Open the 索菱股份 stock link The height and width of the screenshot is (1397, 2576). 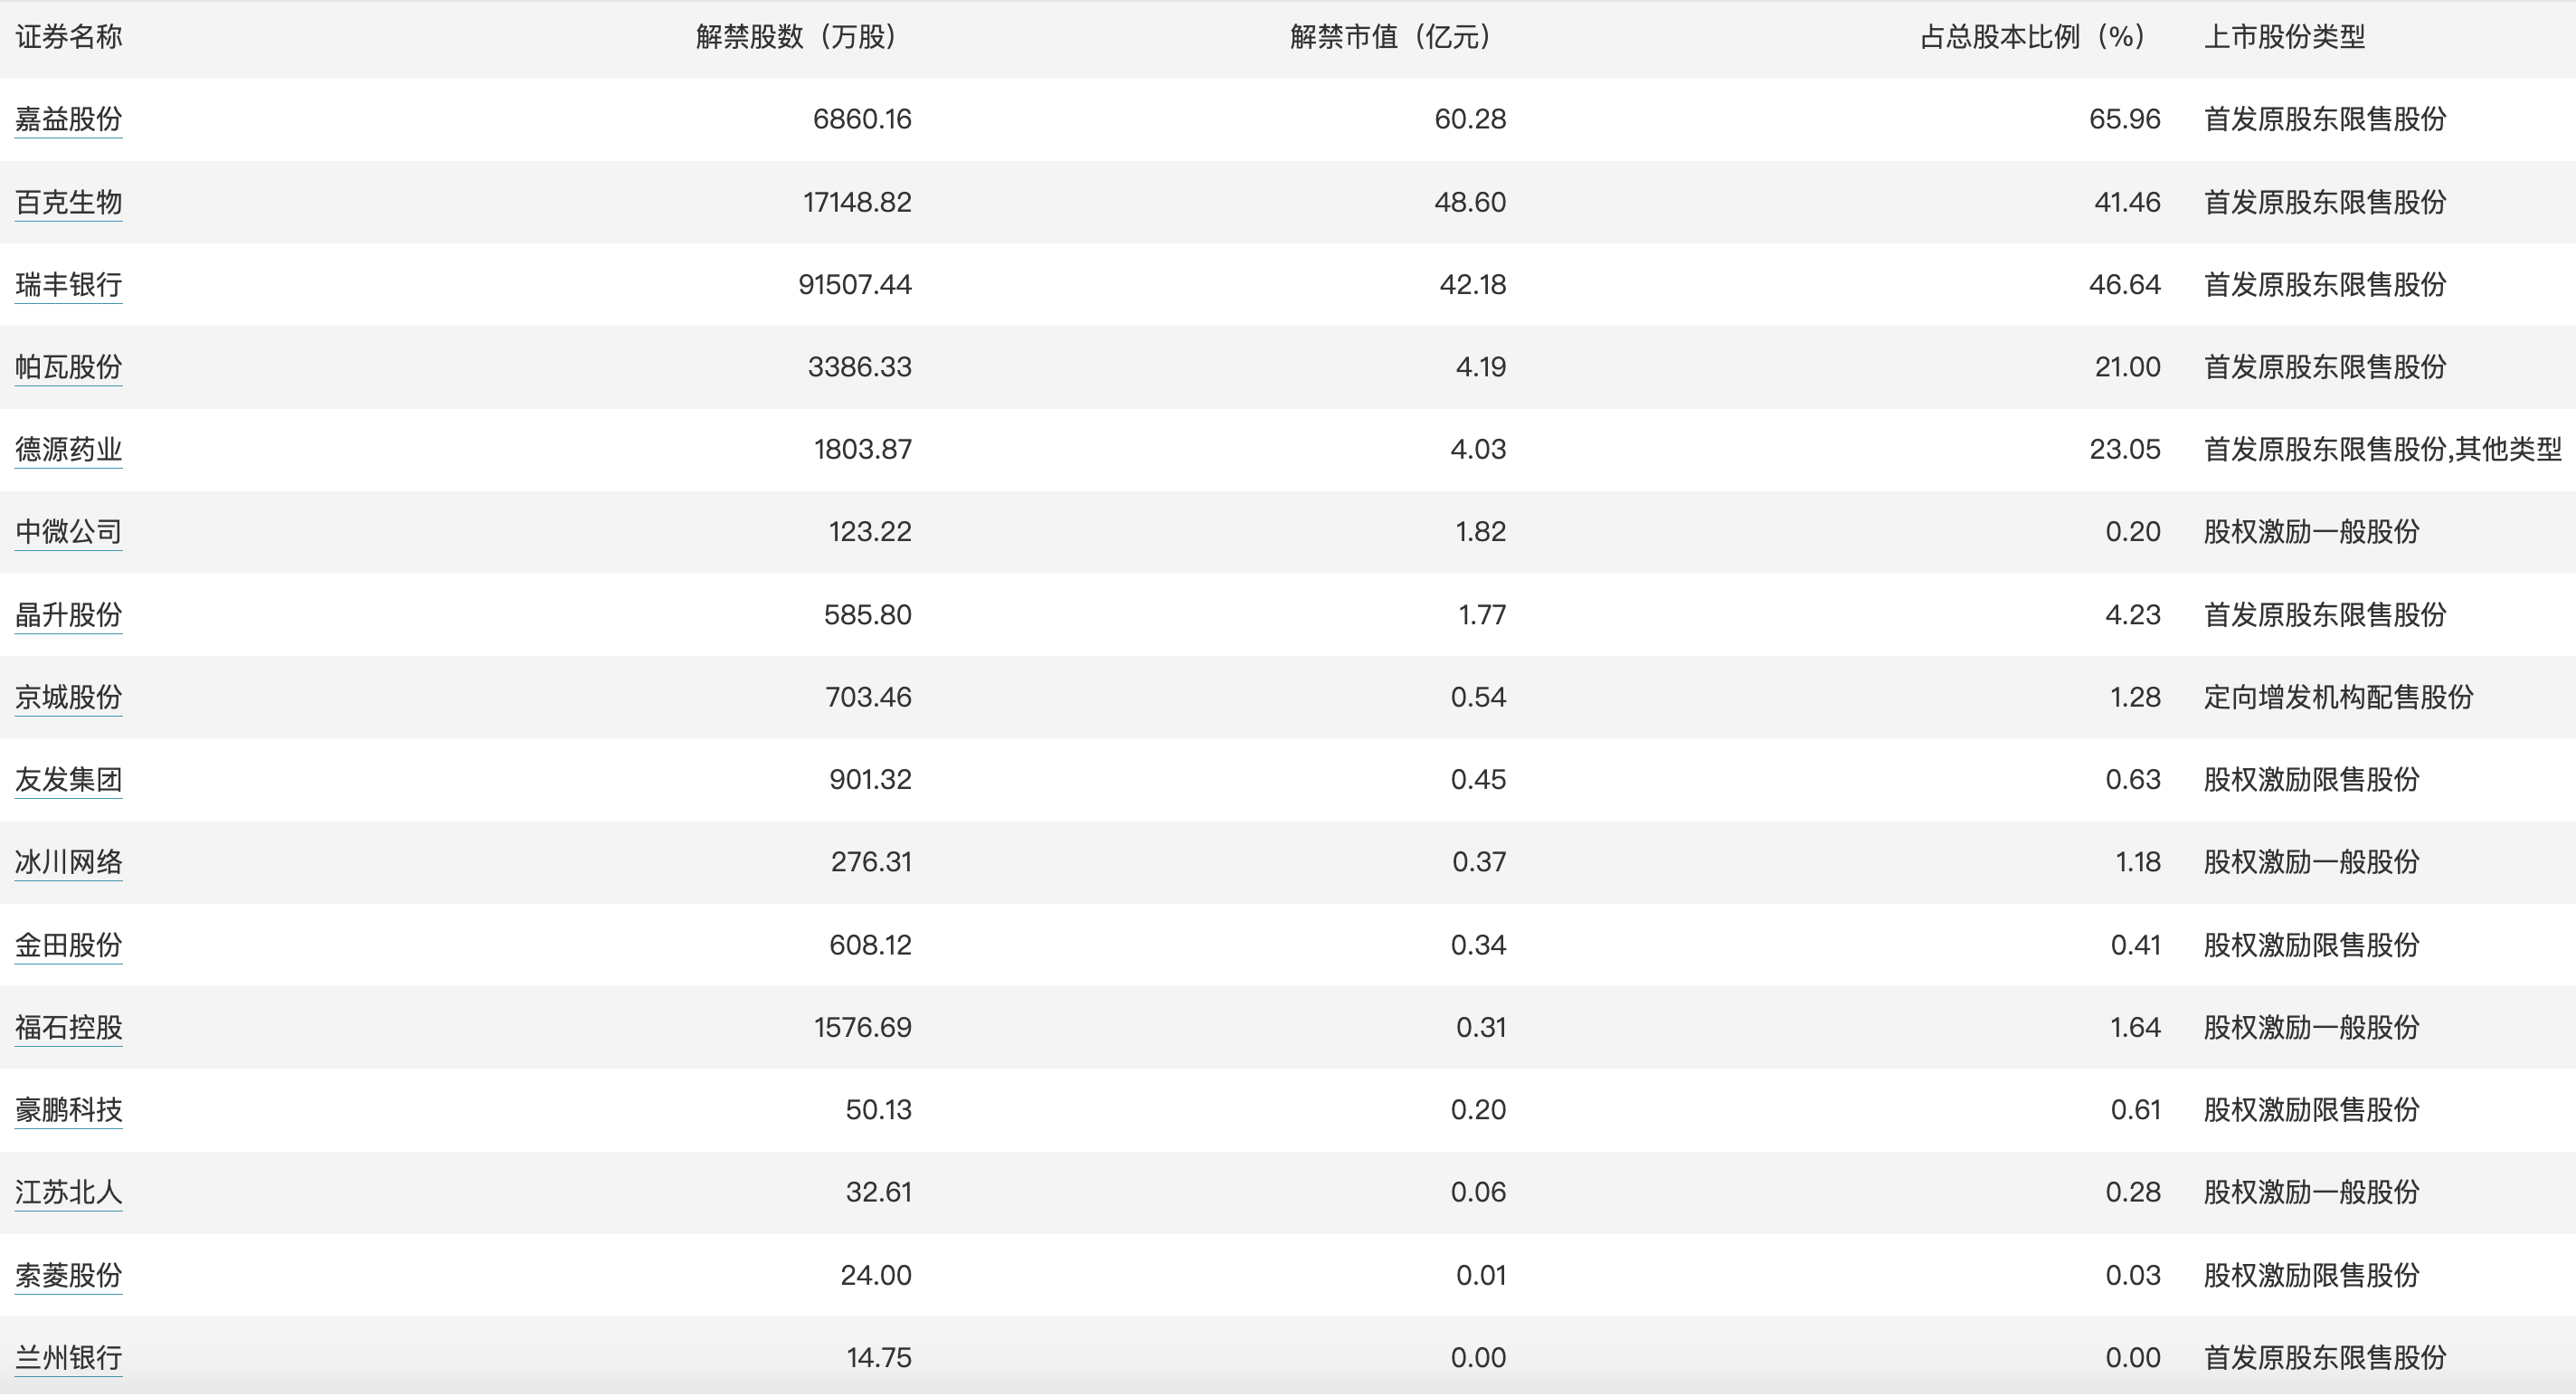pos(68,1276)
